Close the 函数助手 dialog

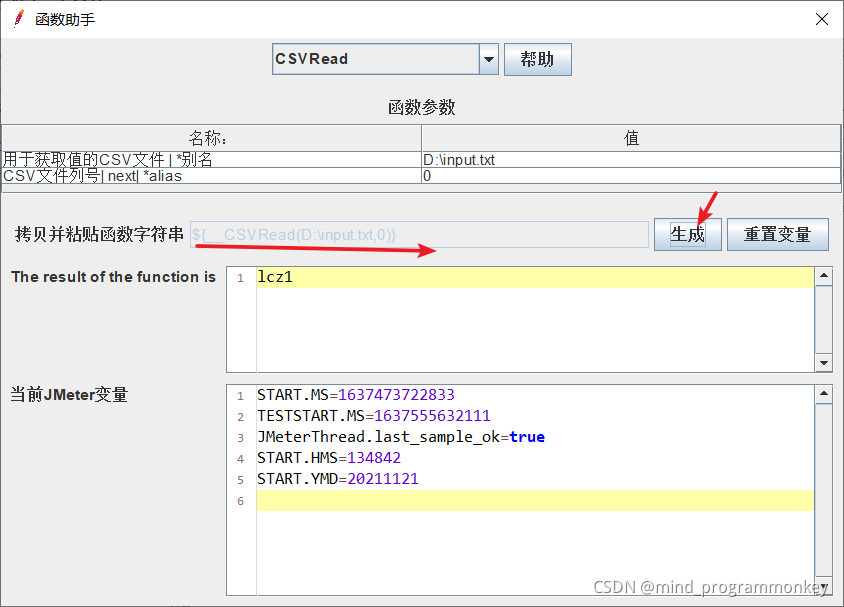(x=821, y=19)
